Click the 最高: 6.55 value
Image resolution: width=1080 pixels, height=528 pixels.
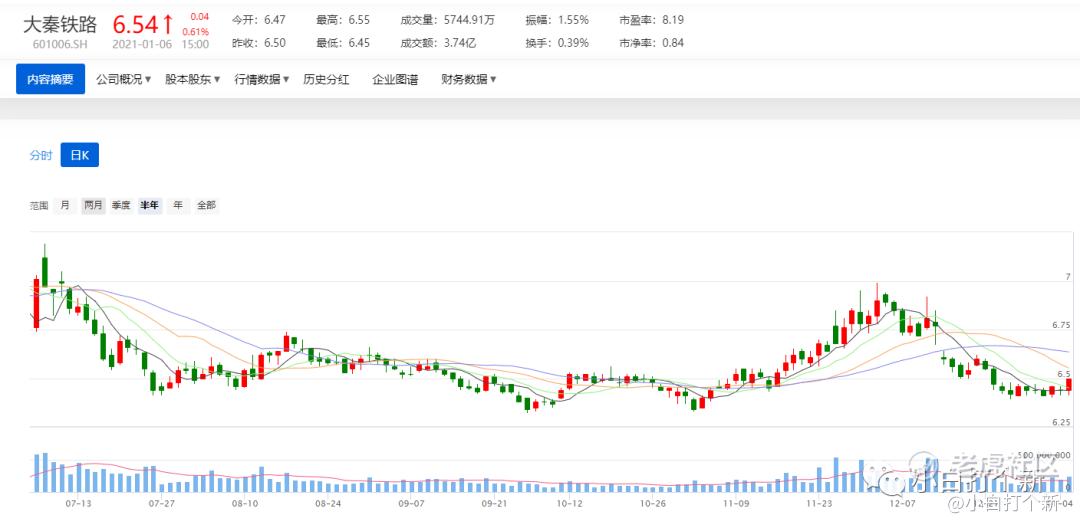343,21
